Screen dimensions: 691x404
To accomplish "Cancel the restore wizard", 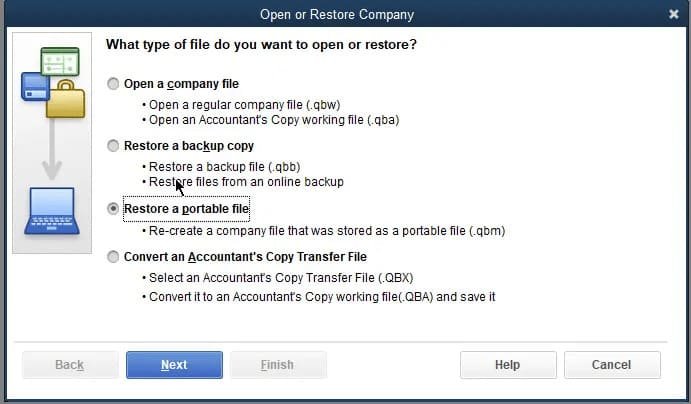I will (x=611, y=365).
